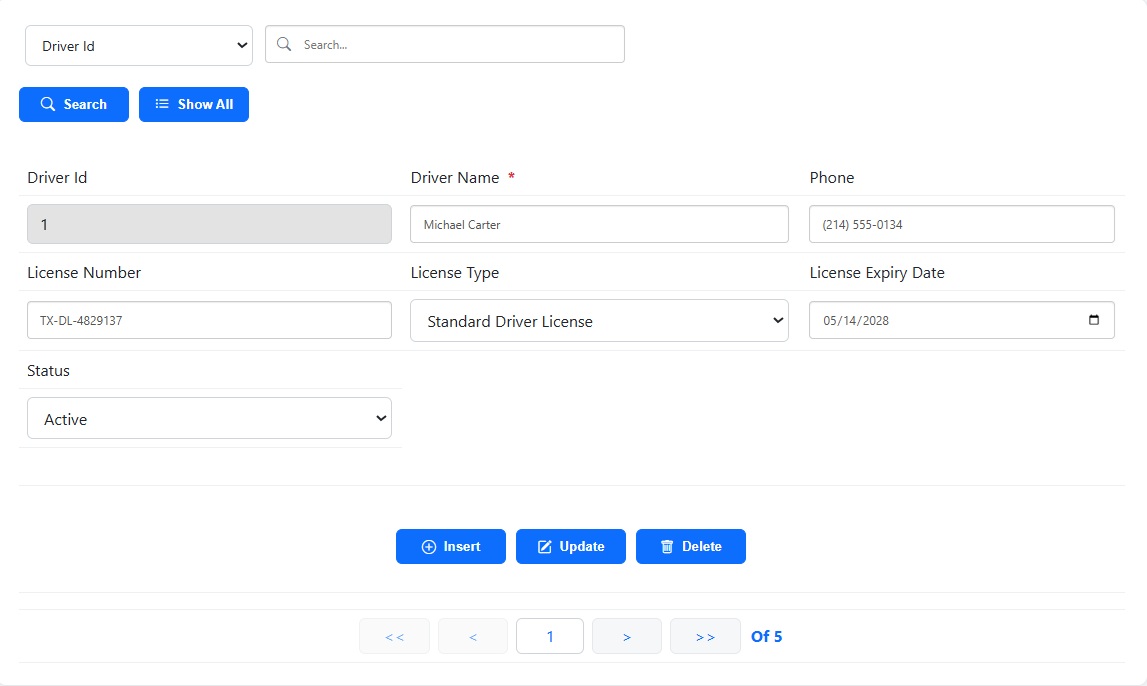Click the 'Driver Id' label above the grey field
The width and height of the screenshot is (1147, 686).
click(x=57, y=178)
